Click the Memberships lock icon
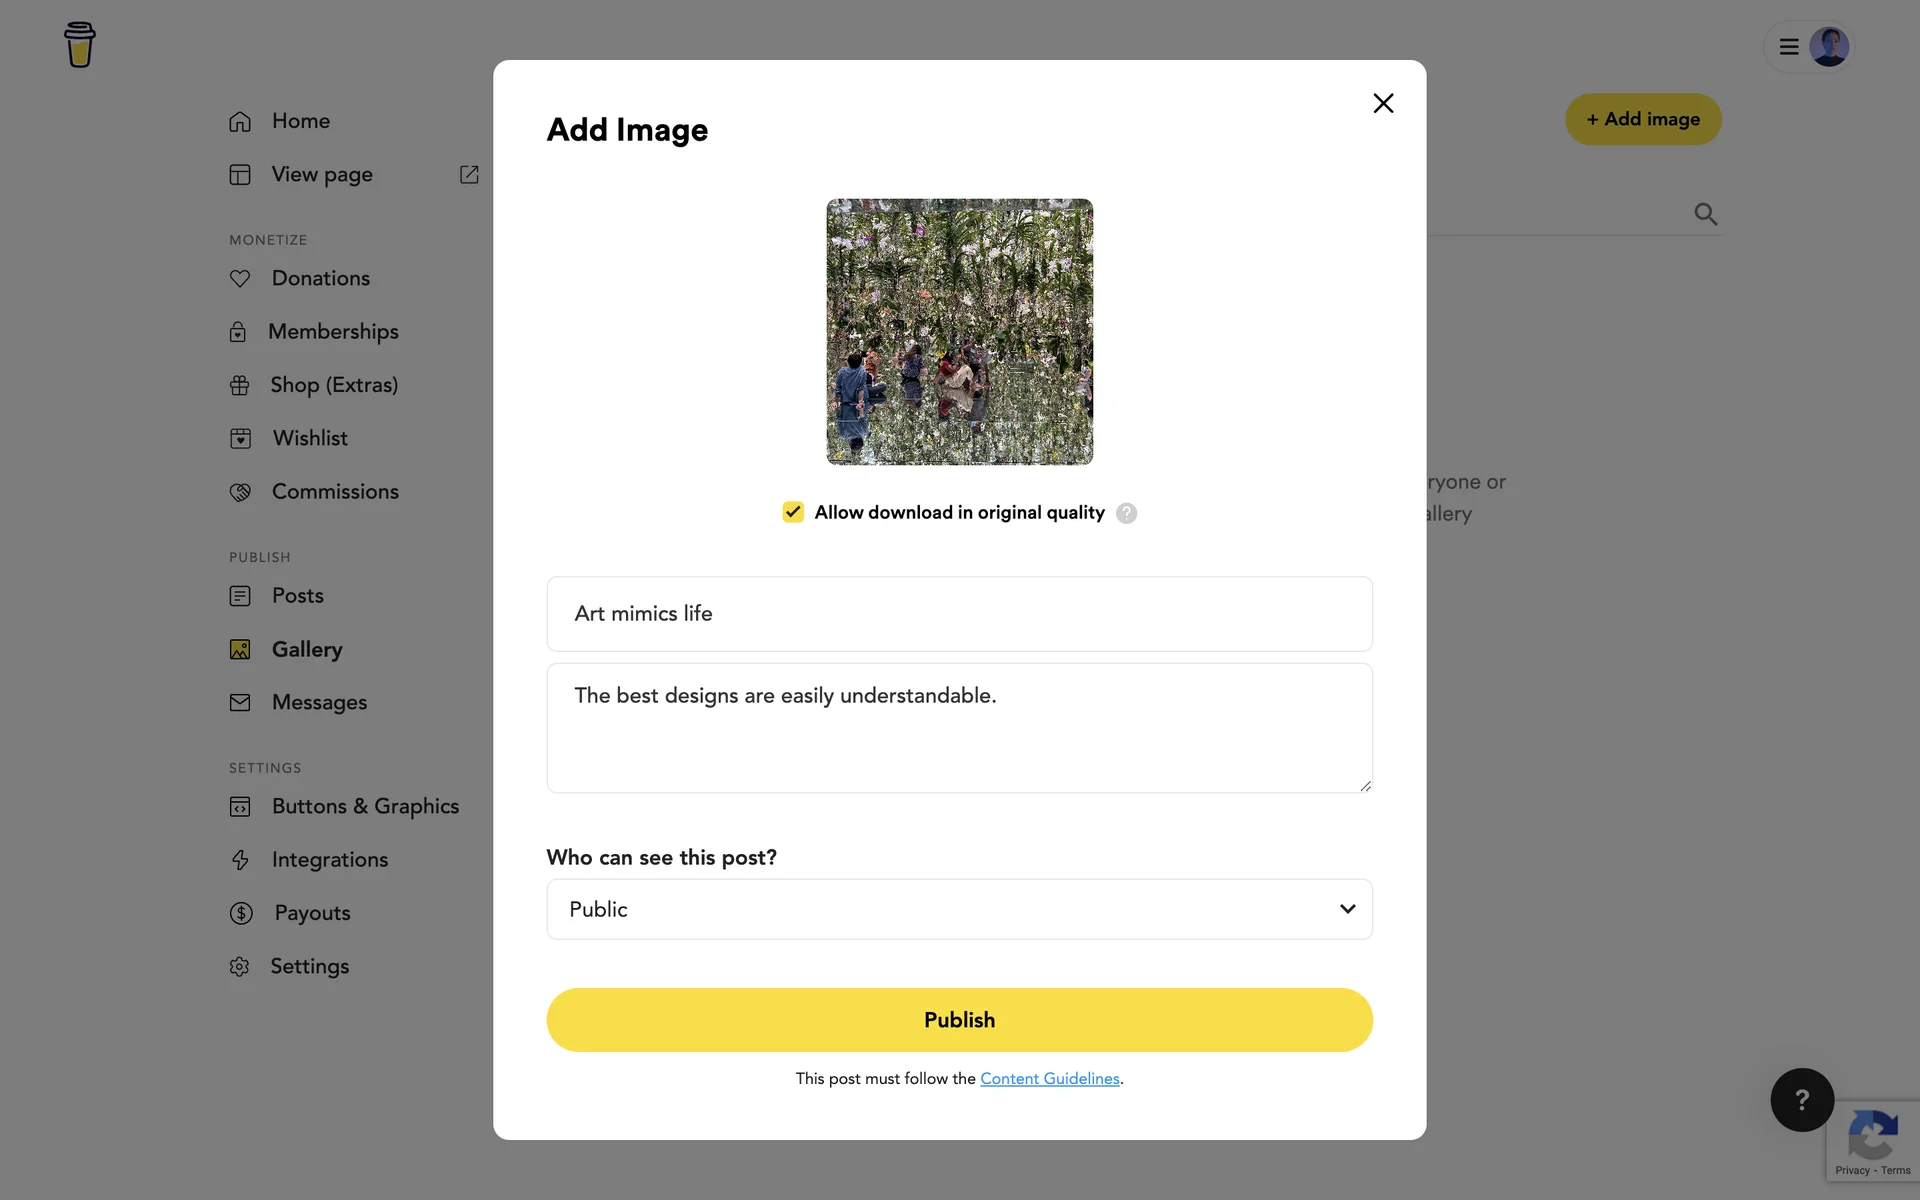Screen dimensions: 1920x1200 (238, 332)
